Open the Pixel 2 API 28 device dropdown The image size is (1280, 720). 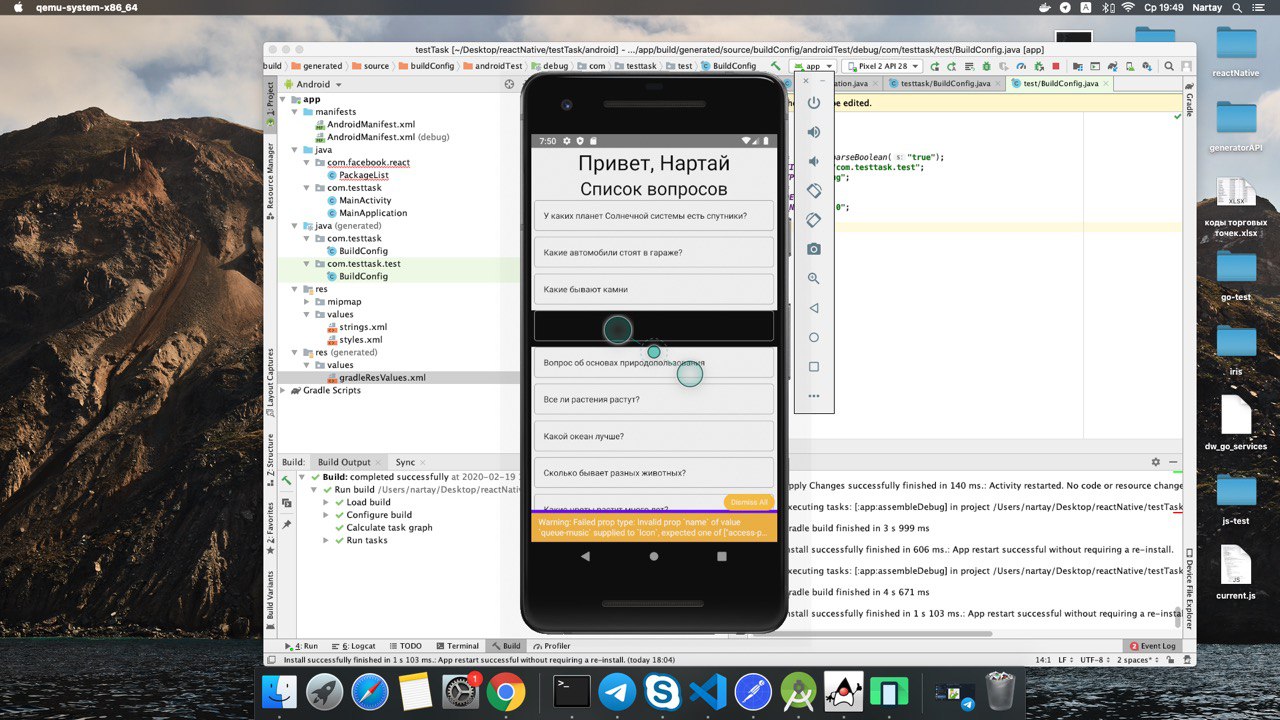(x=882, y=66)
